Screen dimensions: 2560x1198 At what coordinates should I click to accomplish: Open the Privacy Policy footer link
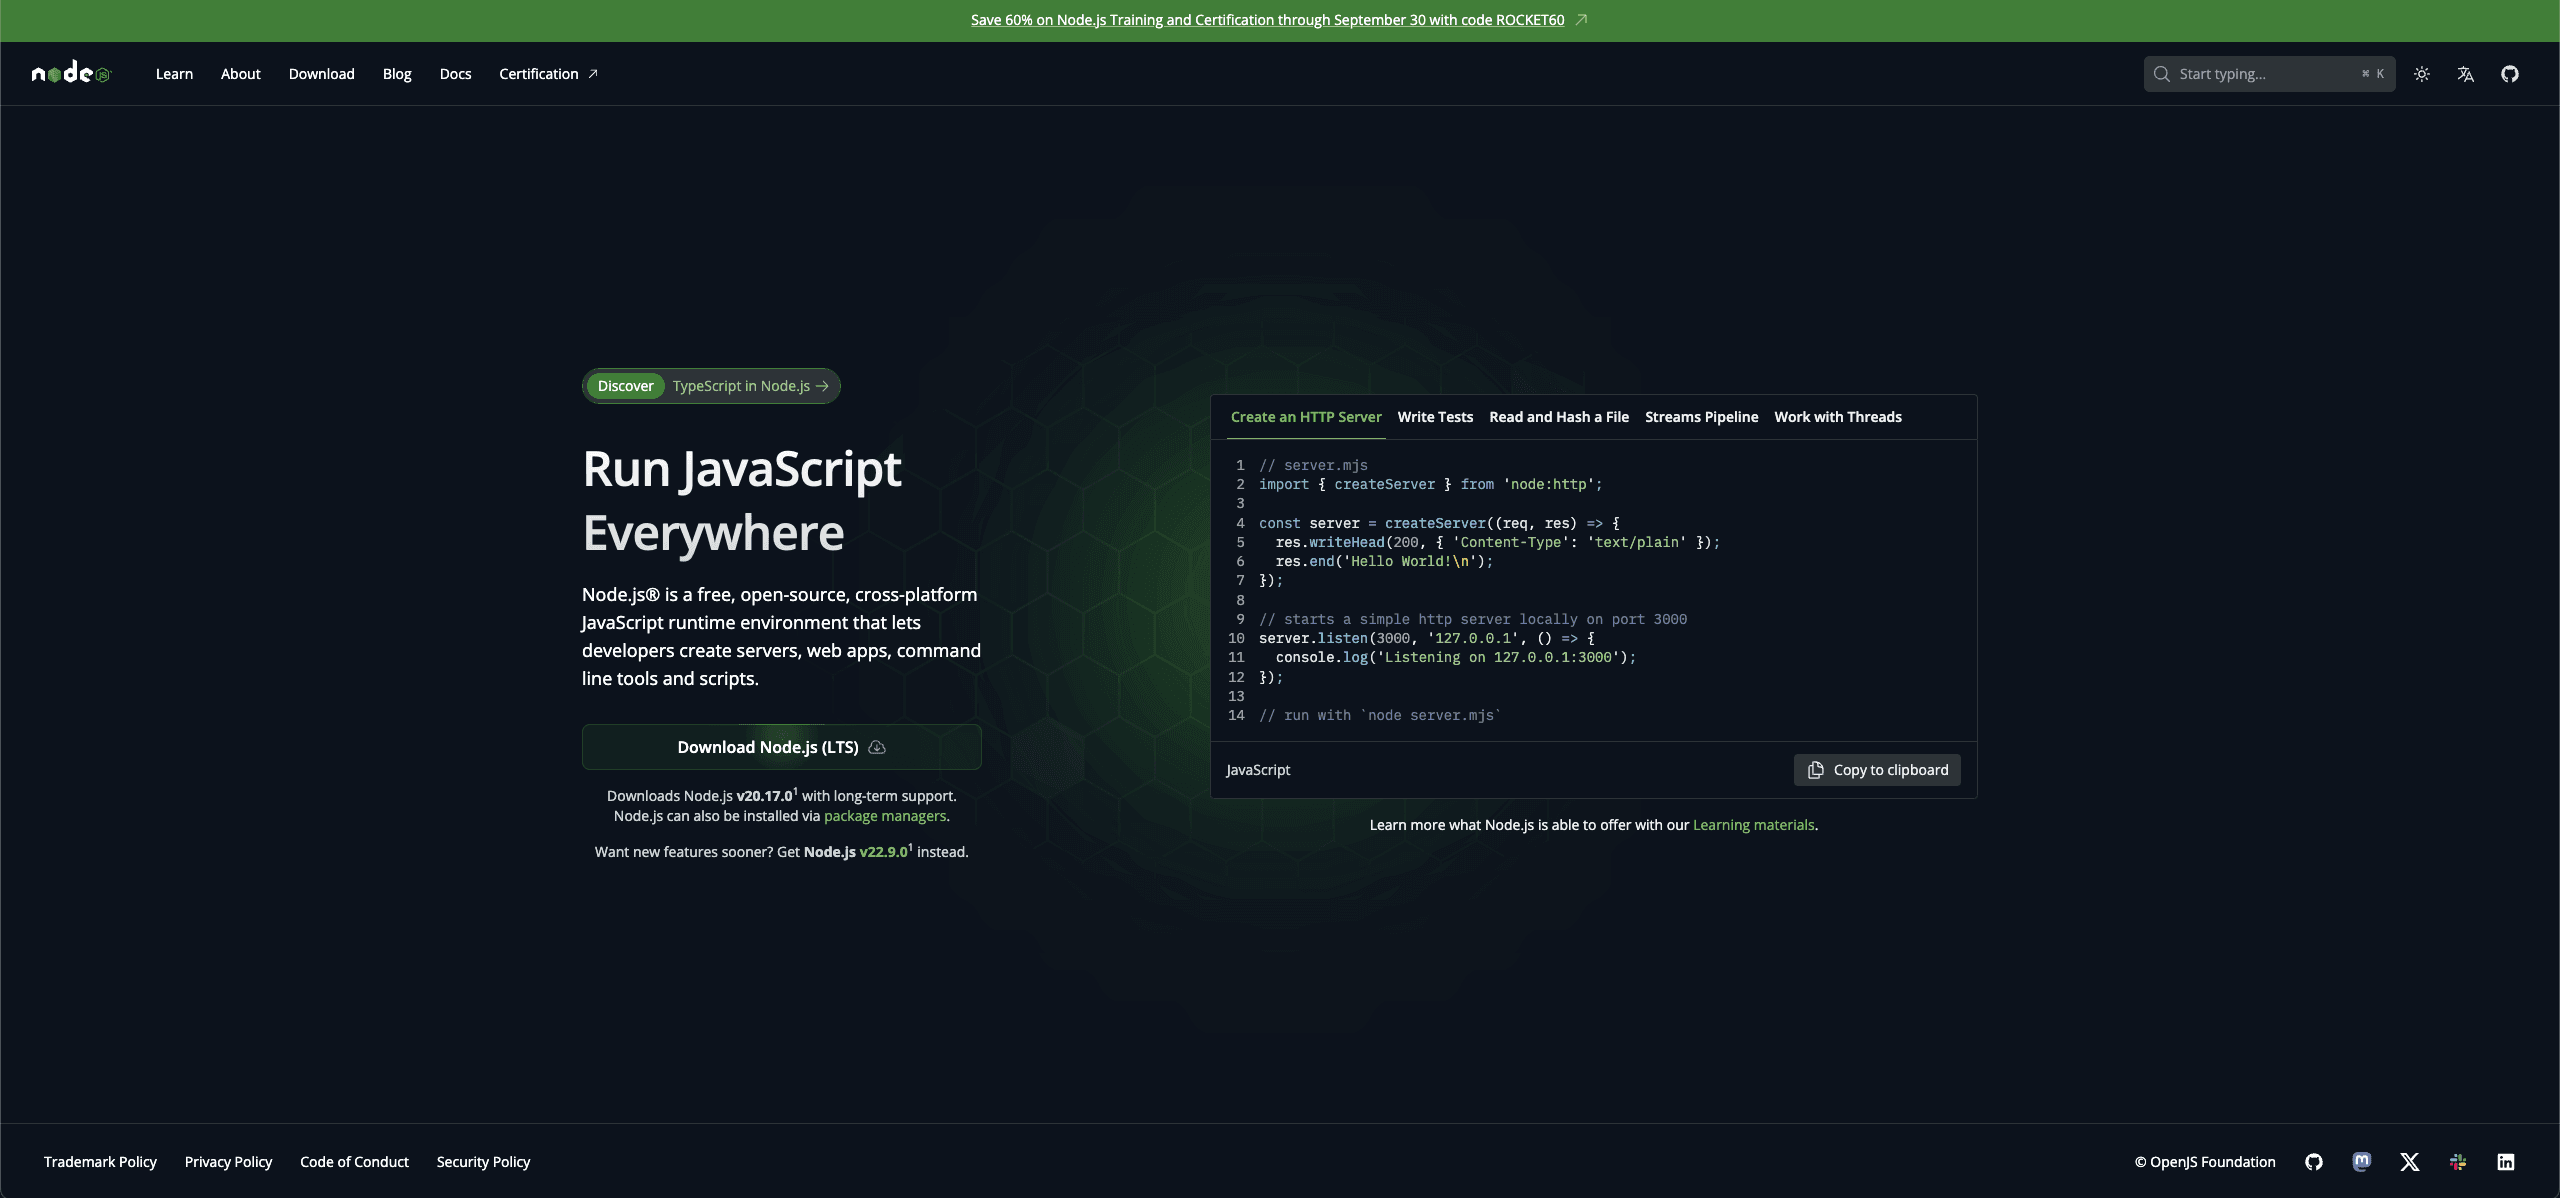click(228, 1162)
